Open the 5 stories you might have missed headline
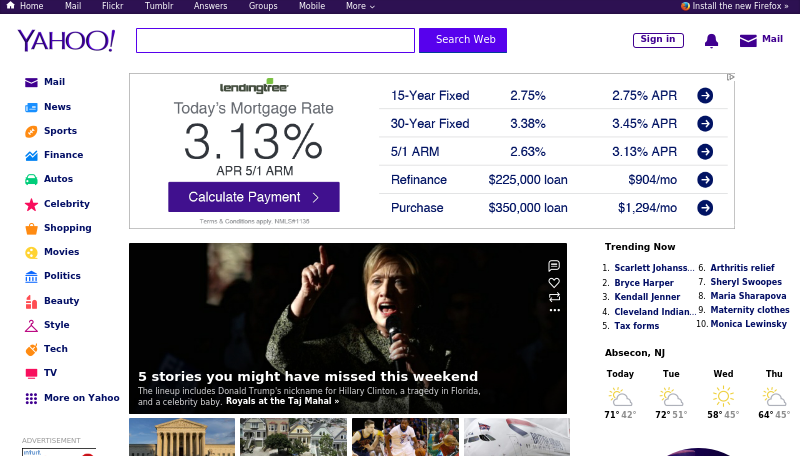This screenshot has width=800, height=456. (308, 376)
